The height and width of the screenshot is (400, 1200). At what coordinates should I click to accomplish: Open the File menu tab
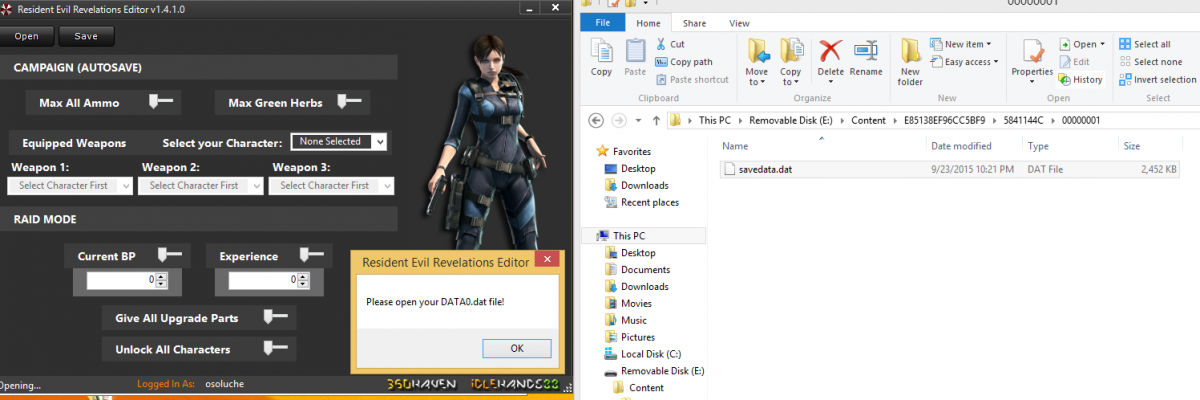click(603, 23)
